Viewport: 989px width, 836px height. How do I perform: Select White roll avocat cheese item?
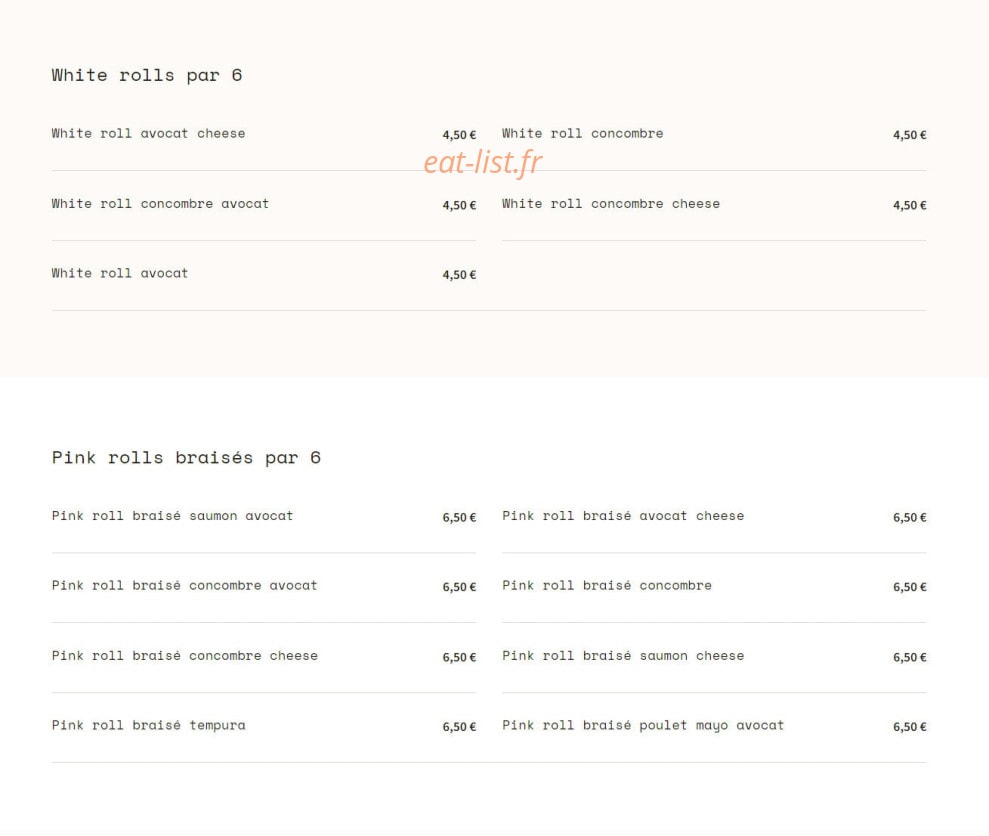[x=148, y=134]
